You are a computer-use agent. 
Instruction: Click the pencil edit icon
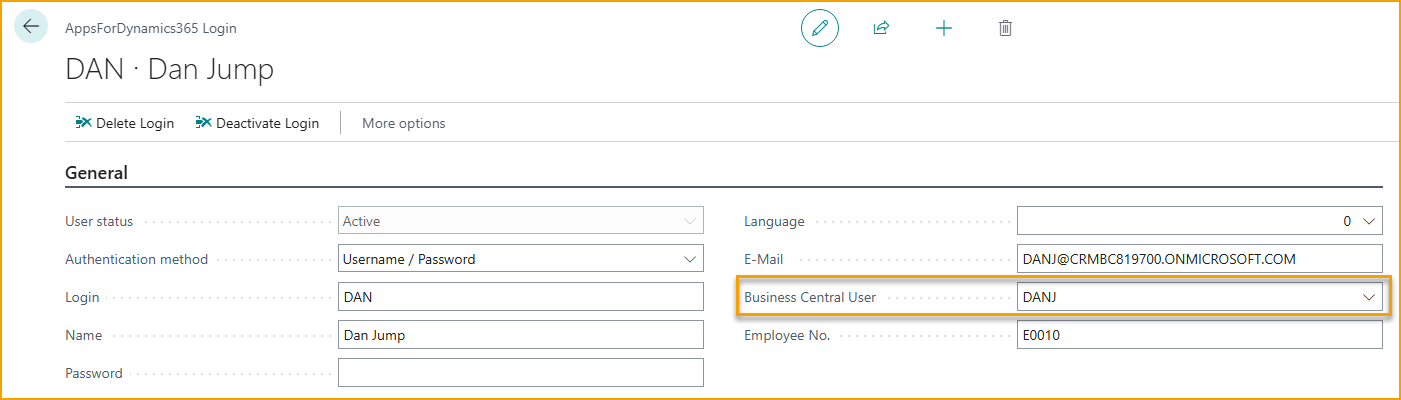(819, 28)
